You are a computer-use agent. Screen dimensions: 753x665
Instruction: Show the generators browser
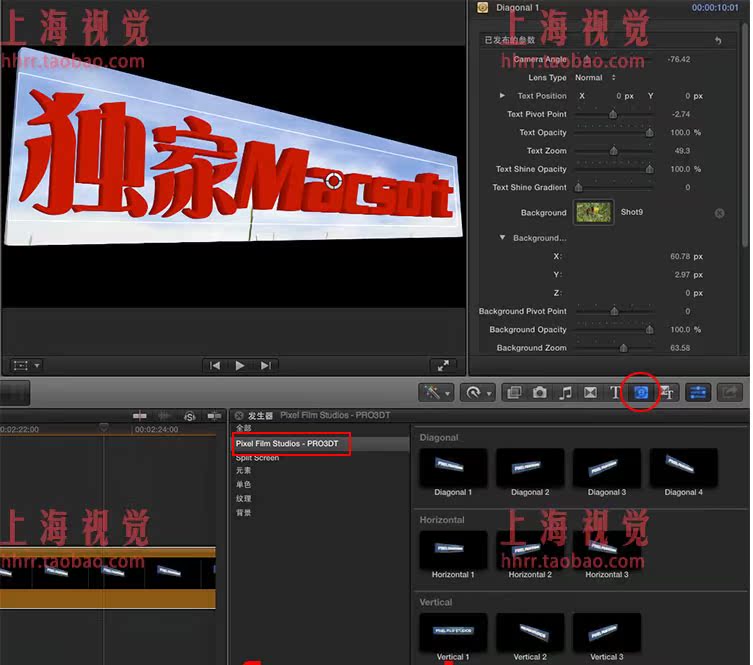pyautogui.click(x=641, y=393)
